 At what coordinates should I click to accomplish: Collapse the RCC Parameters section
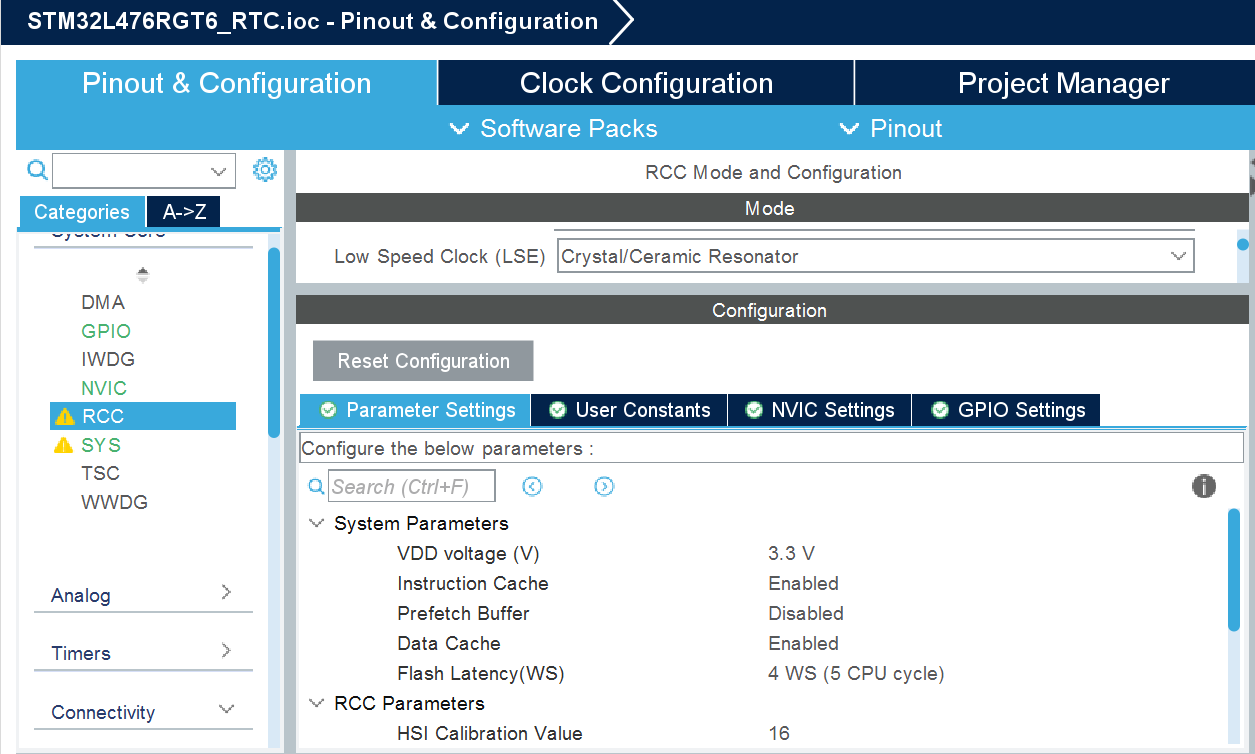tap(317, 703)
